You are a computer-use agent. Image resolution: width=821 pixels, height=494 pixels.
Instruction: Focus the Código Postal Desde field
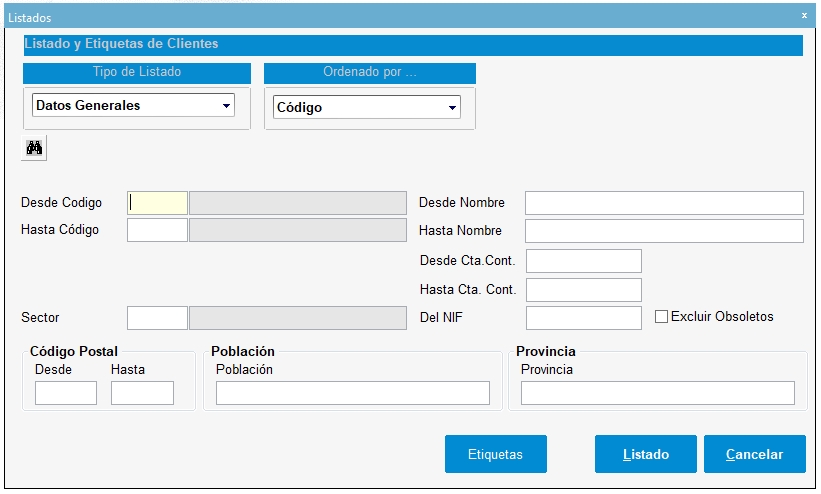pyautogui.click(x=66, y=393)
